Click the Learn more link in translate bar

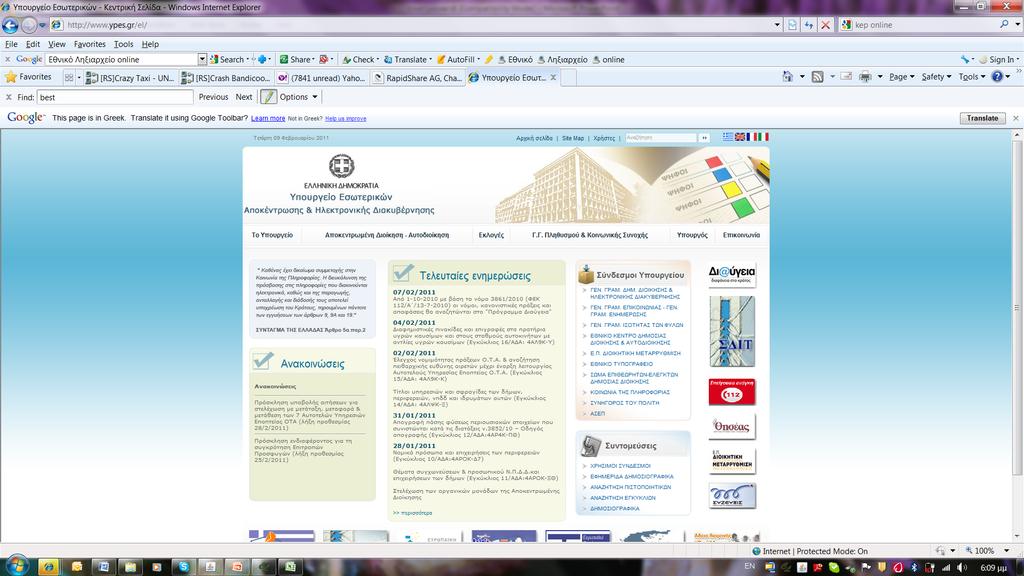click(x=268, y=118)
